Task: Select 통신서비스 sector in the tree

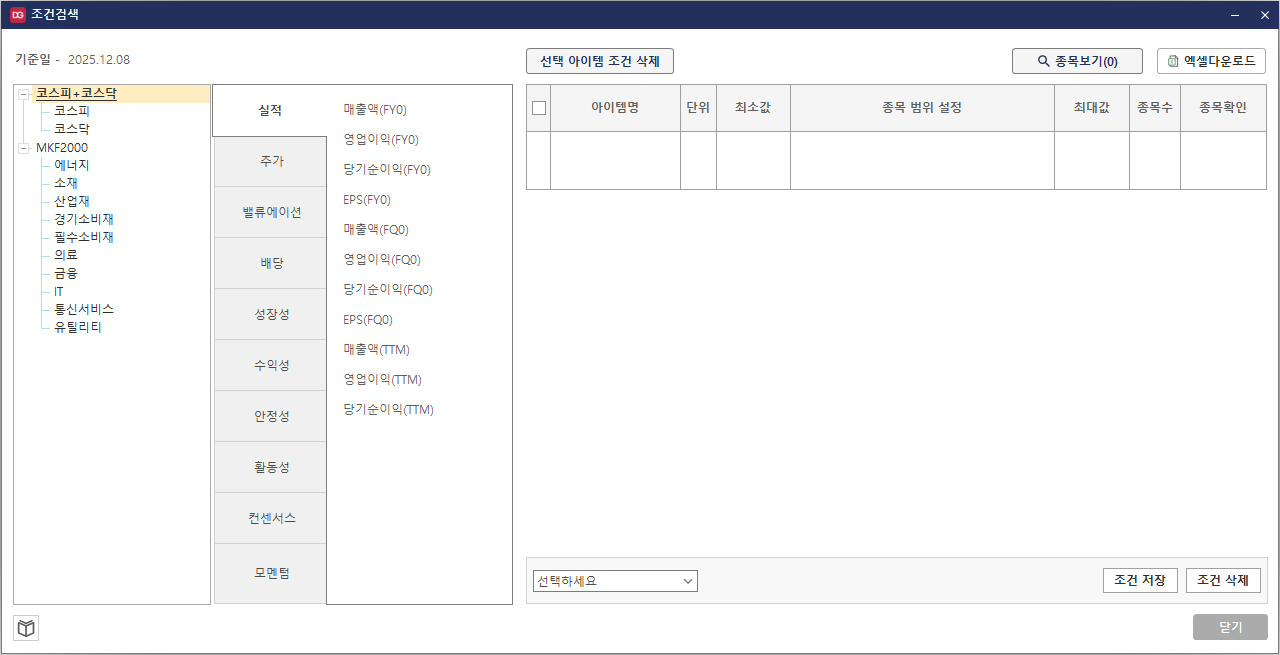Action: point(83,310)
